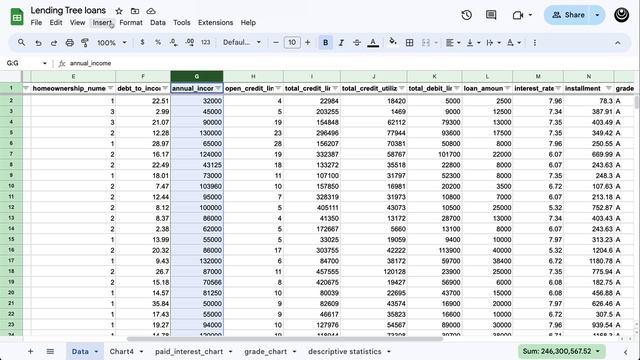Format as currency dollar icon

click(x=142, y=42)
